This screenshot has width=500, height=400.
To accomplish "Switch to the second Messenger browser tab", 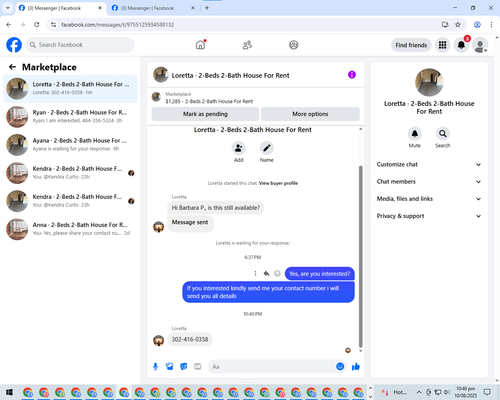I will 153,8.
